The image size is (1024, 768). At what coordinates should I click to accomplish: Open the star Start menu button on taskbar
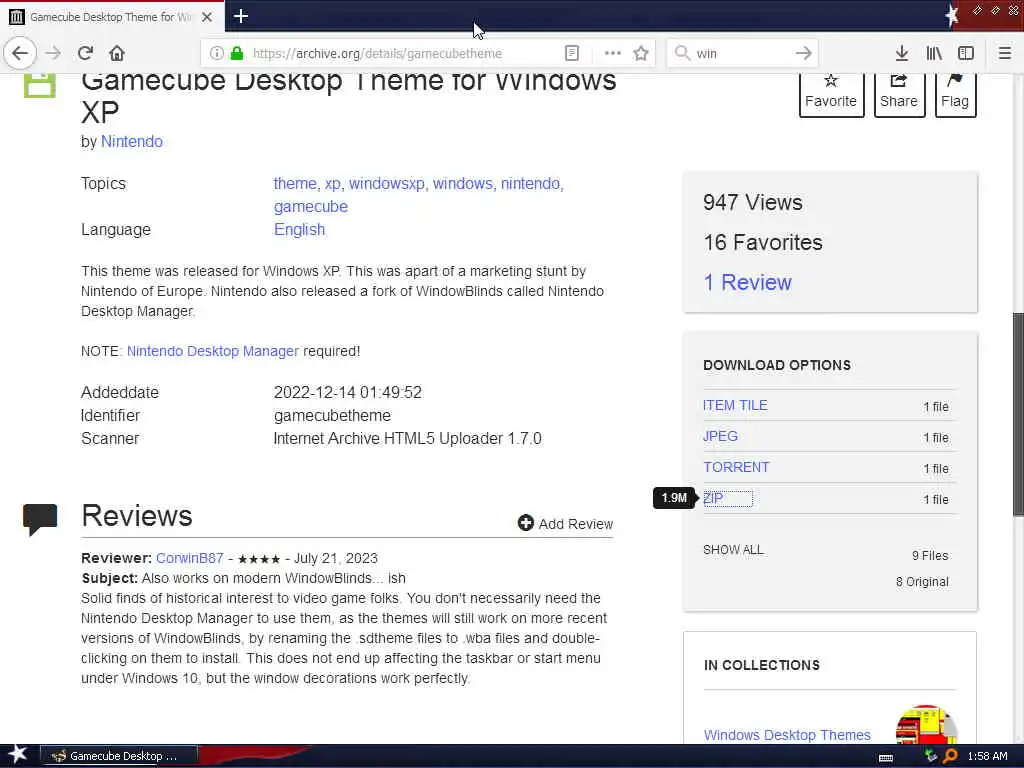pos(18,755)
